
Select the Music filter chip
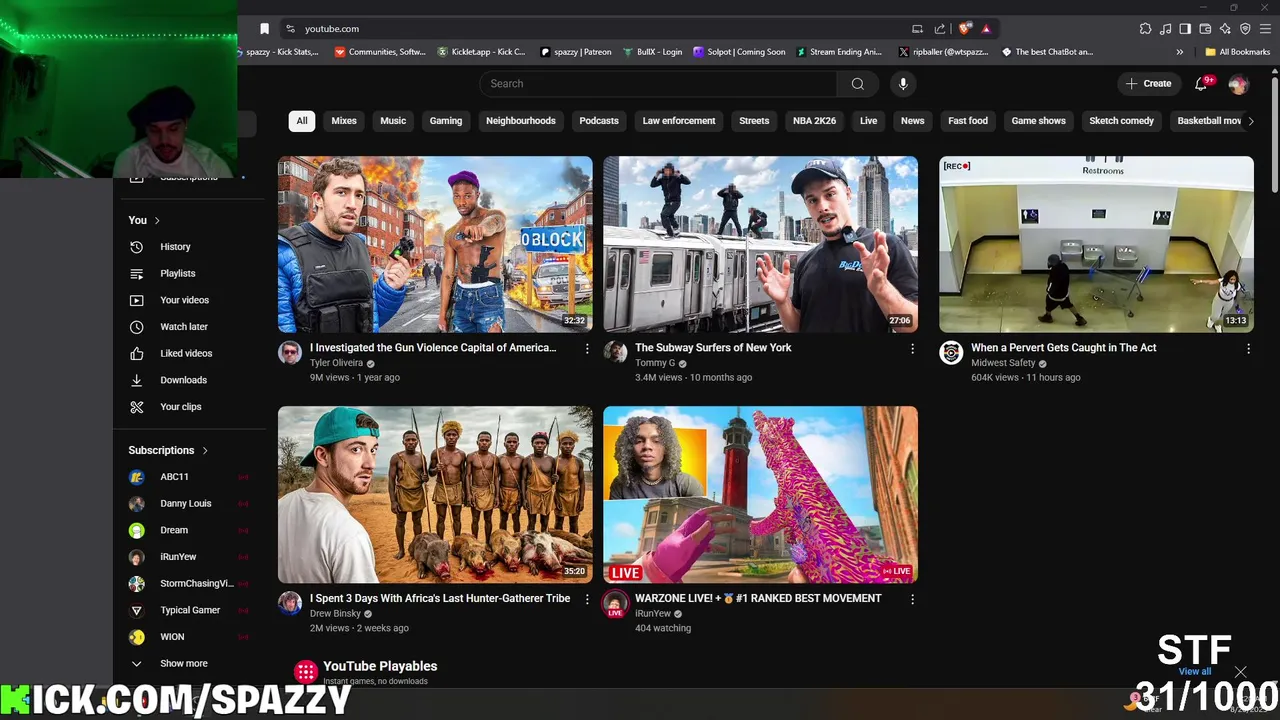(x=393, y=121)
